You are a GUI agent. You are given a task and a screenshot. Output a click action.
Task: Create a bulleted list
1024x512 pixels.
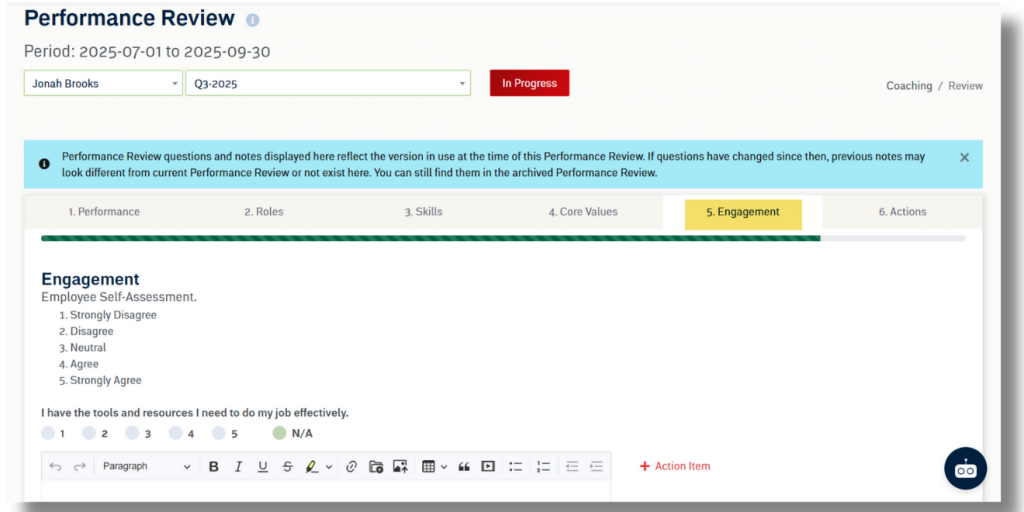pyautogui.click(x=516, y=466)
